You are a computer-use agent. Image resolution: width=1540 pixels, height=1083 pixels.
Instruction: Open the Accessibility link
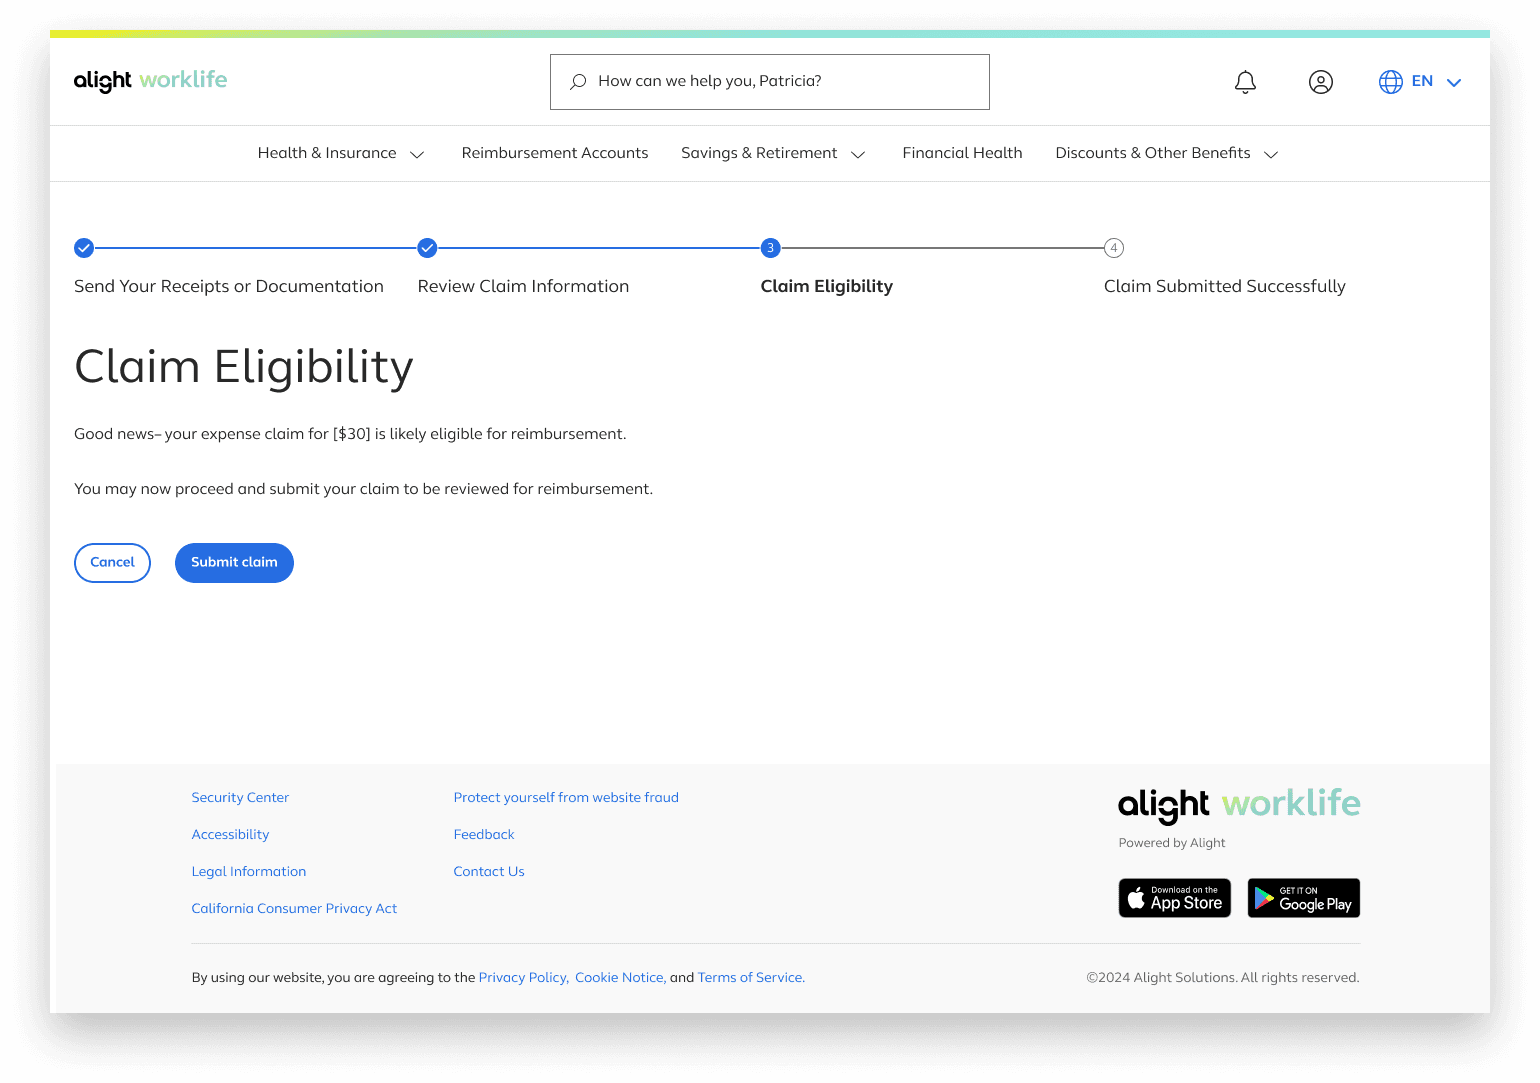pos(230,835)
